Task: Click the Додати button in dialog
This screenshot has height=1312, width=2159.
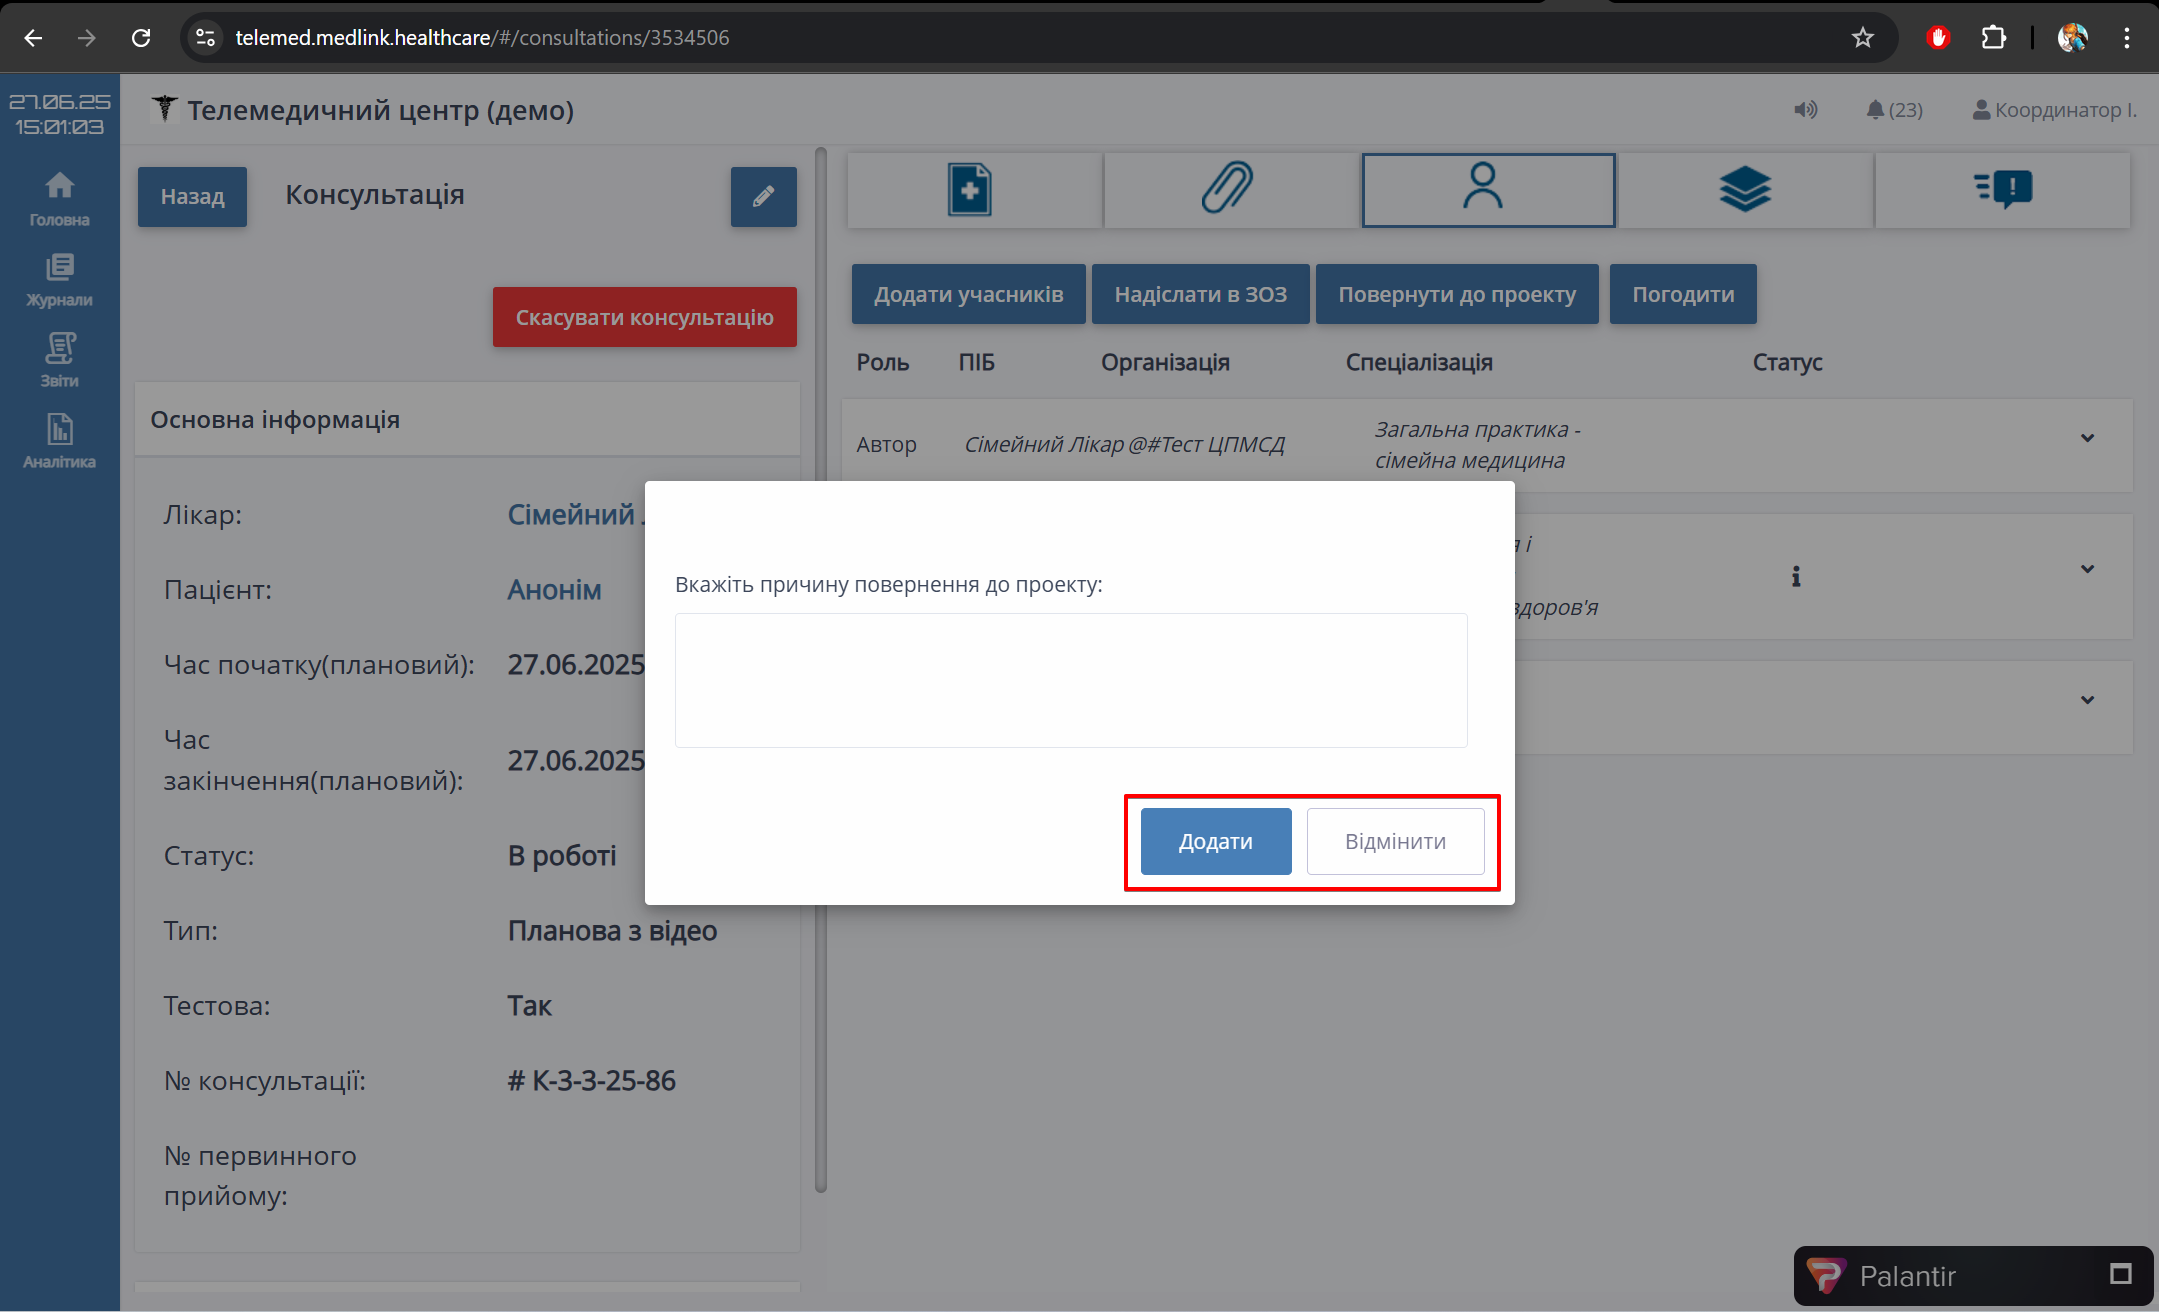Action: (1215, 841)
